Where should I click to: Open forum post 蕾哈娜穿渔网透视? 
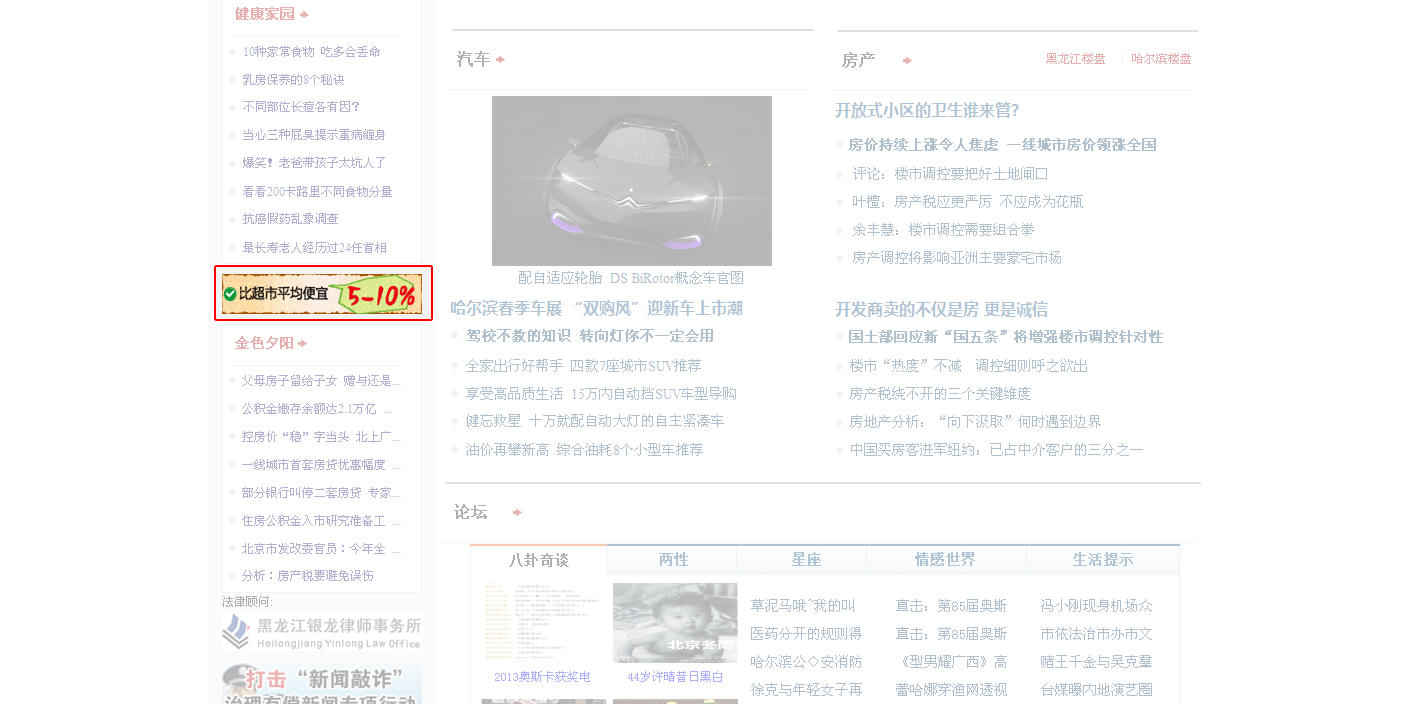point(951,690)
